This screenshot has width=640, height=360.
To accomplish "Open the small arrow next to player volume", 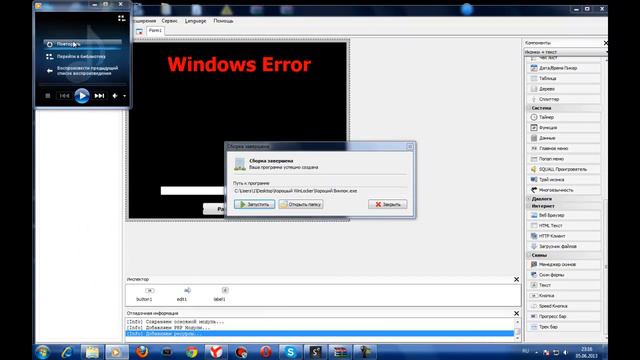I will (124, 96).
